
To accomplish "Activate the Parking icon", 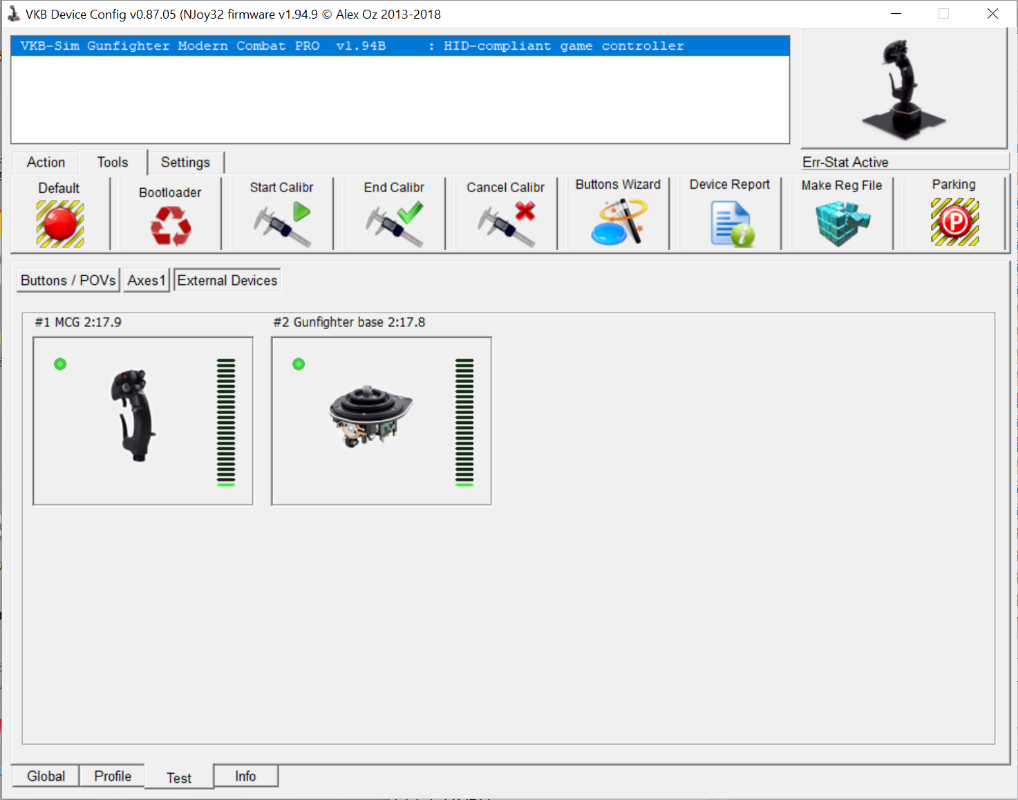I will (954, 222).
